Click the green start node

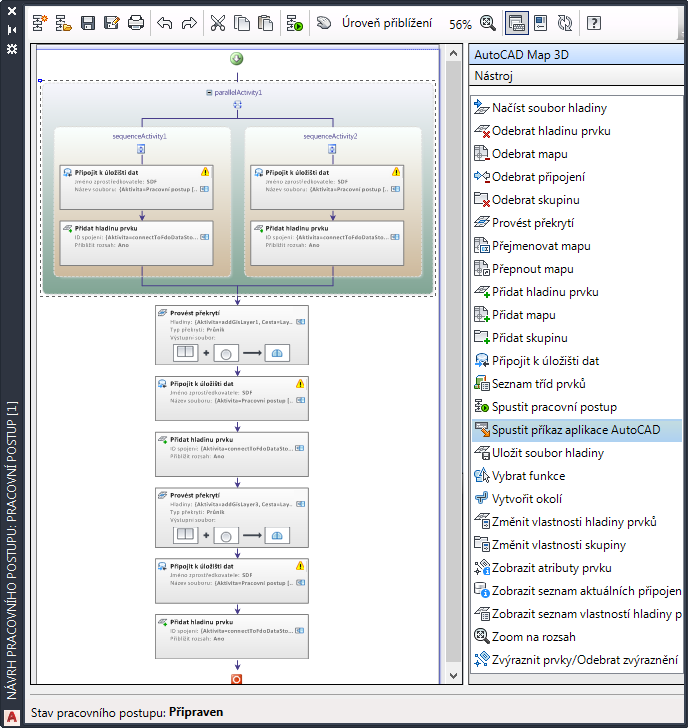[237, 58]
